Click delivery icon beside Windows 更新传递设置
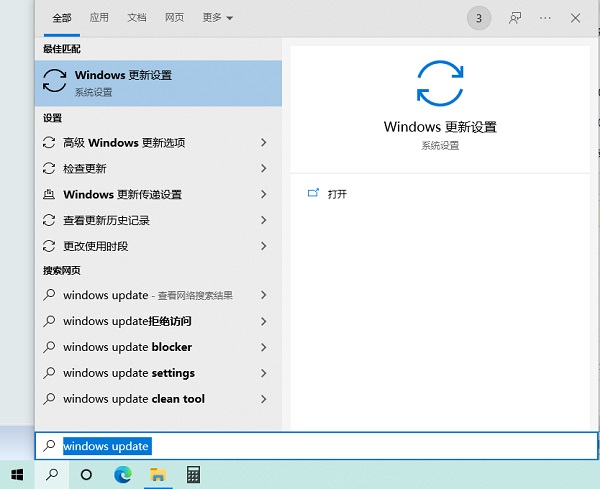The image size is (600, 489). [x=49, y=194]
